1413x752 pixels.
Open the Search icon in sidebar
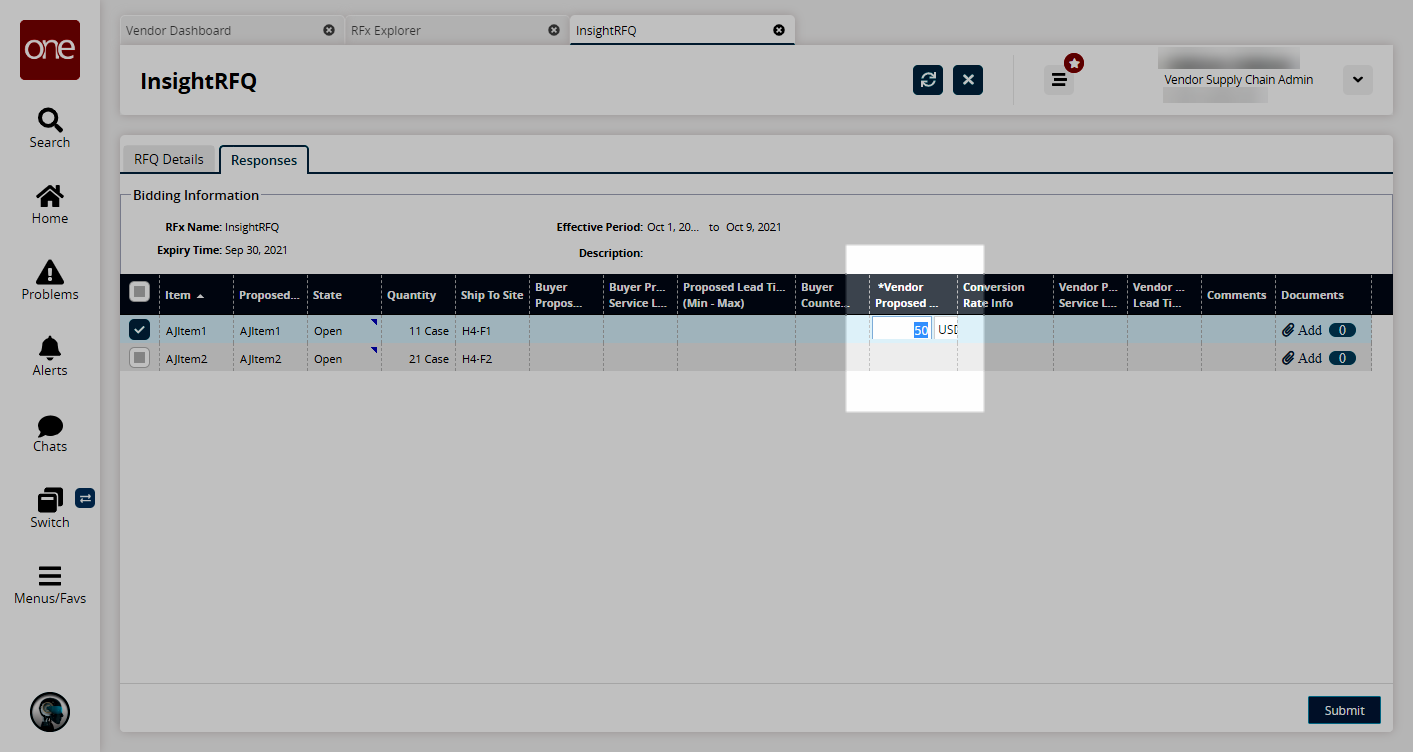49,121
